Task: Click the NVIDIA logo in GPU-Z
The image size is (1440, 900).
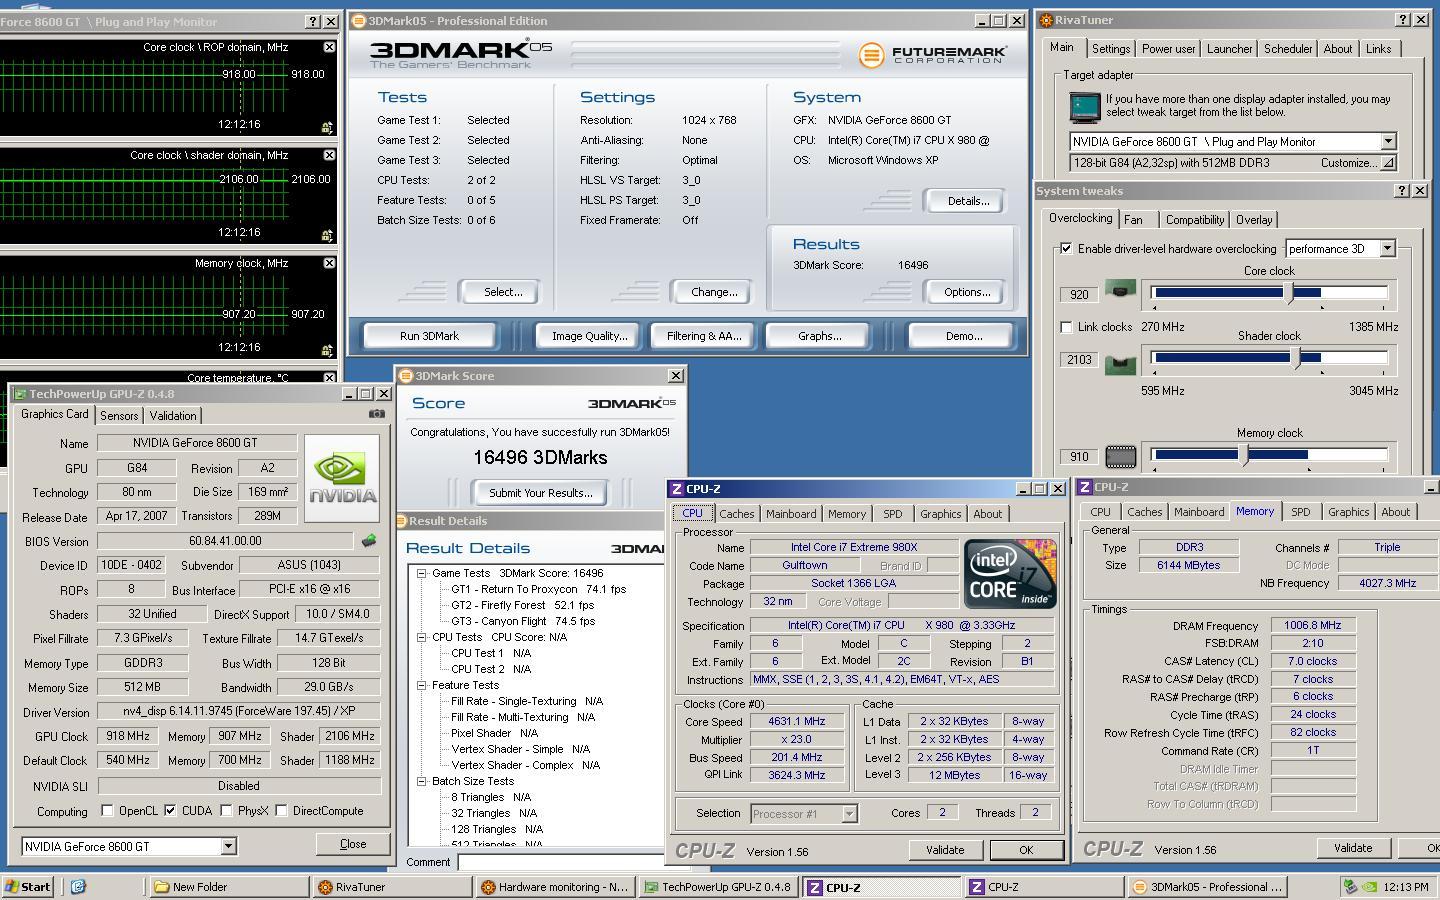Action: pos(342,478)
